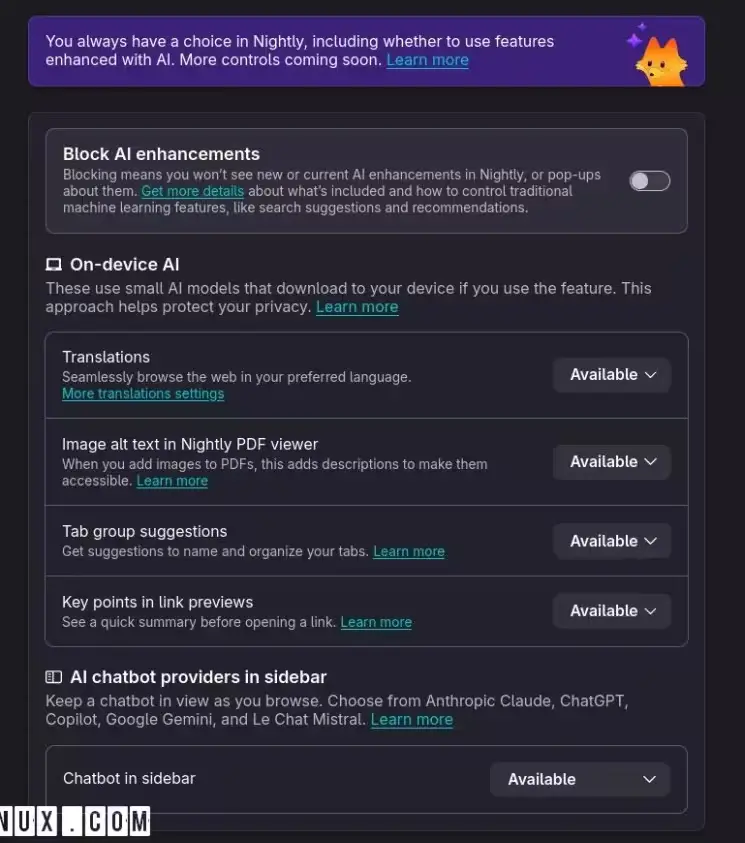Open Learn more link in purple banner
The image size is (745, 843).
[427, 60]
